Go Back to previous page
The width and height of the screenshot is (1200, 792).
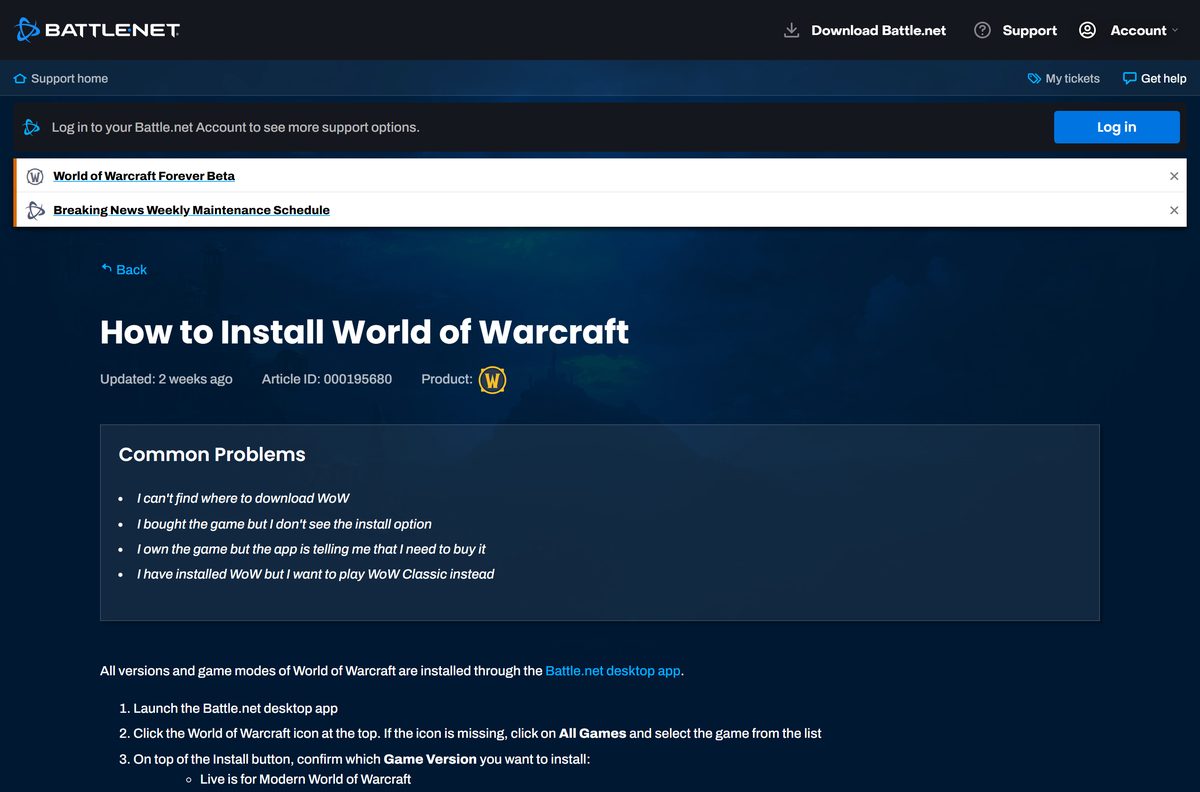point(124,269)
